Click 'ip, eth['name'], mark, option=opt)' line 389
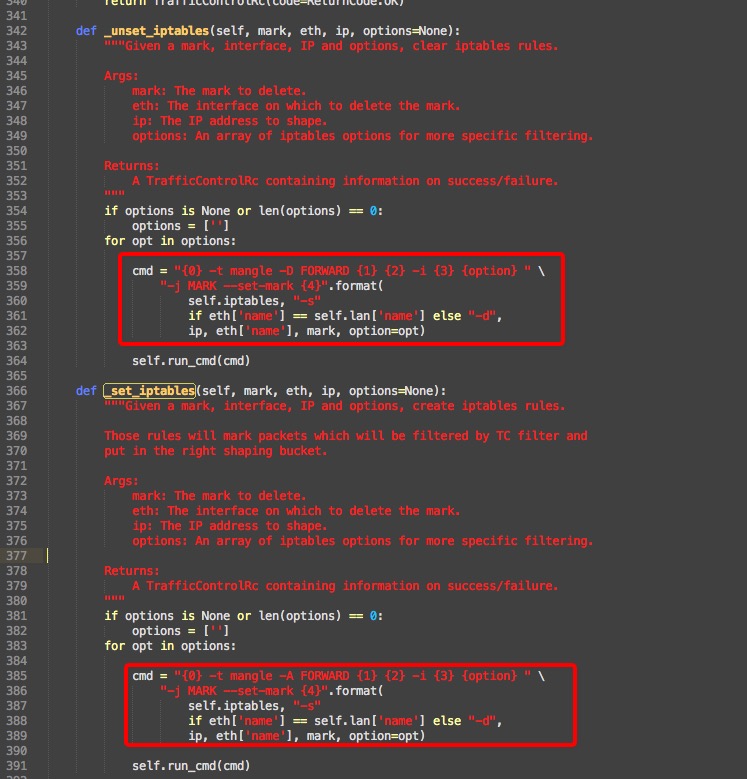 click(x=306, y=736)
